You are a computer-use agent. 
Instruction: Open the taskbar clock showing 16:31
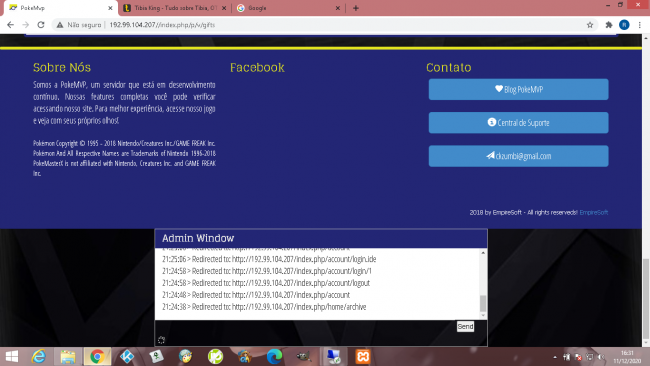click(x=627, y=357)
